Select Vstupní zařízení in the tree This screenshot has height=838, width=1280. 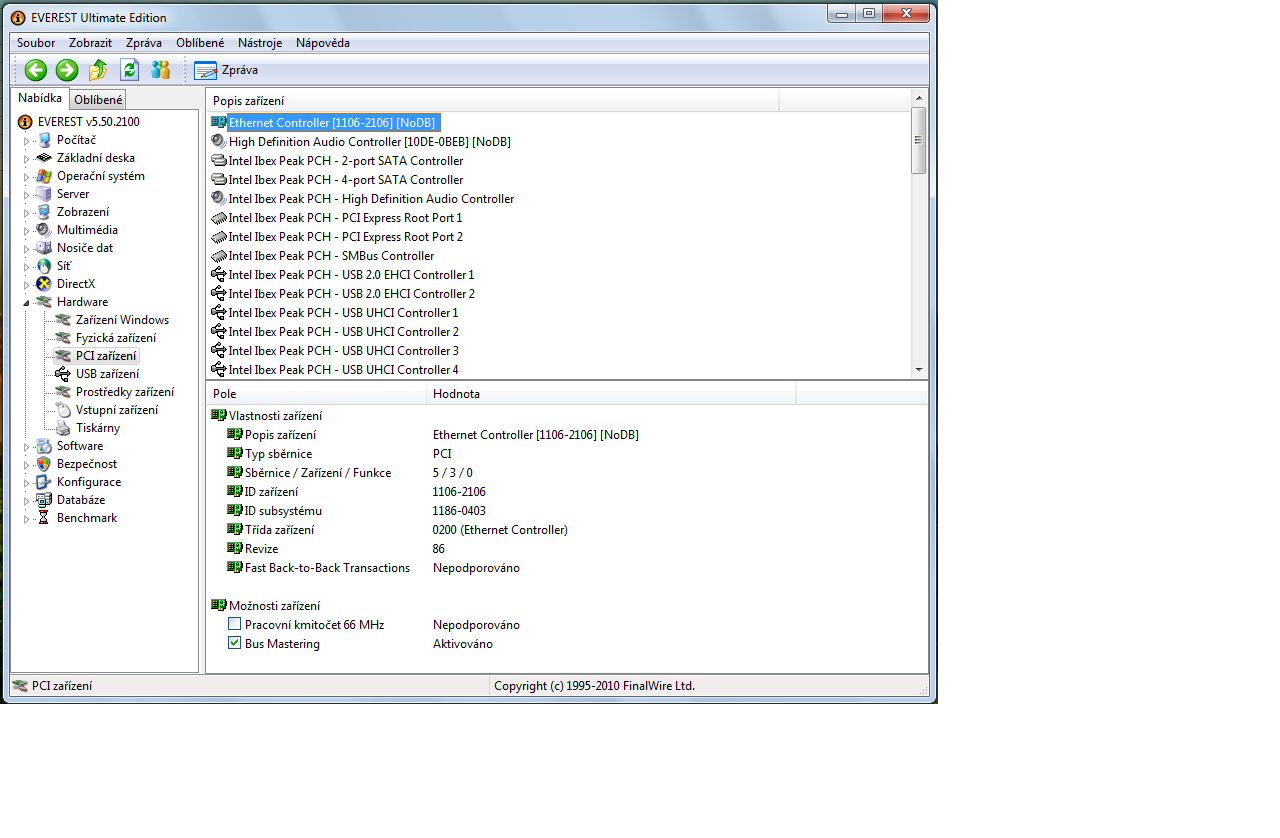[117, 410]
